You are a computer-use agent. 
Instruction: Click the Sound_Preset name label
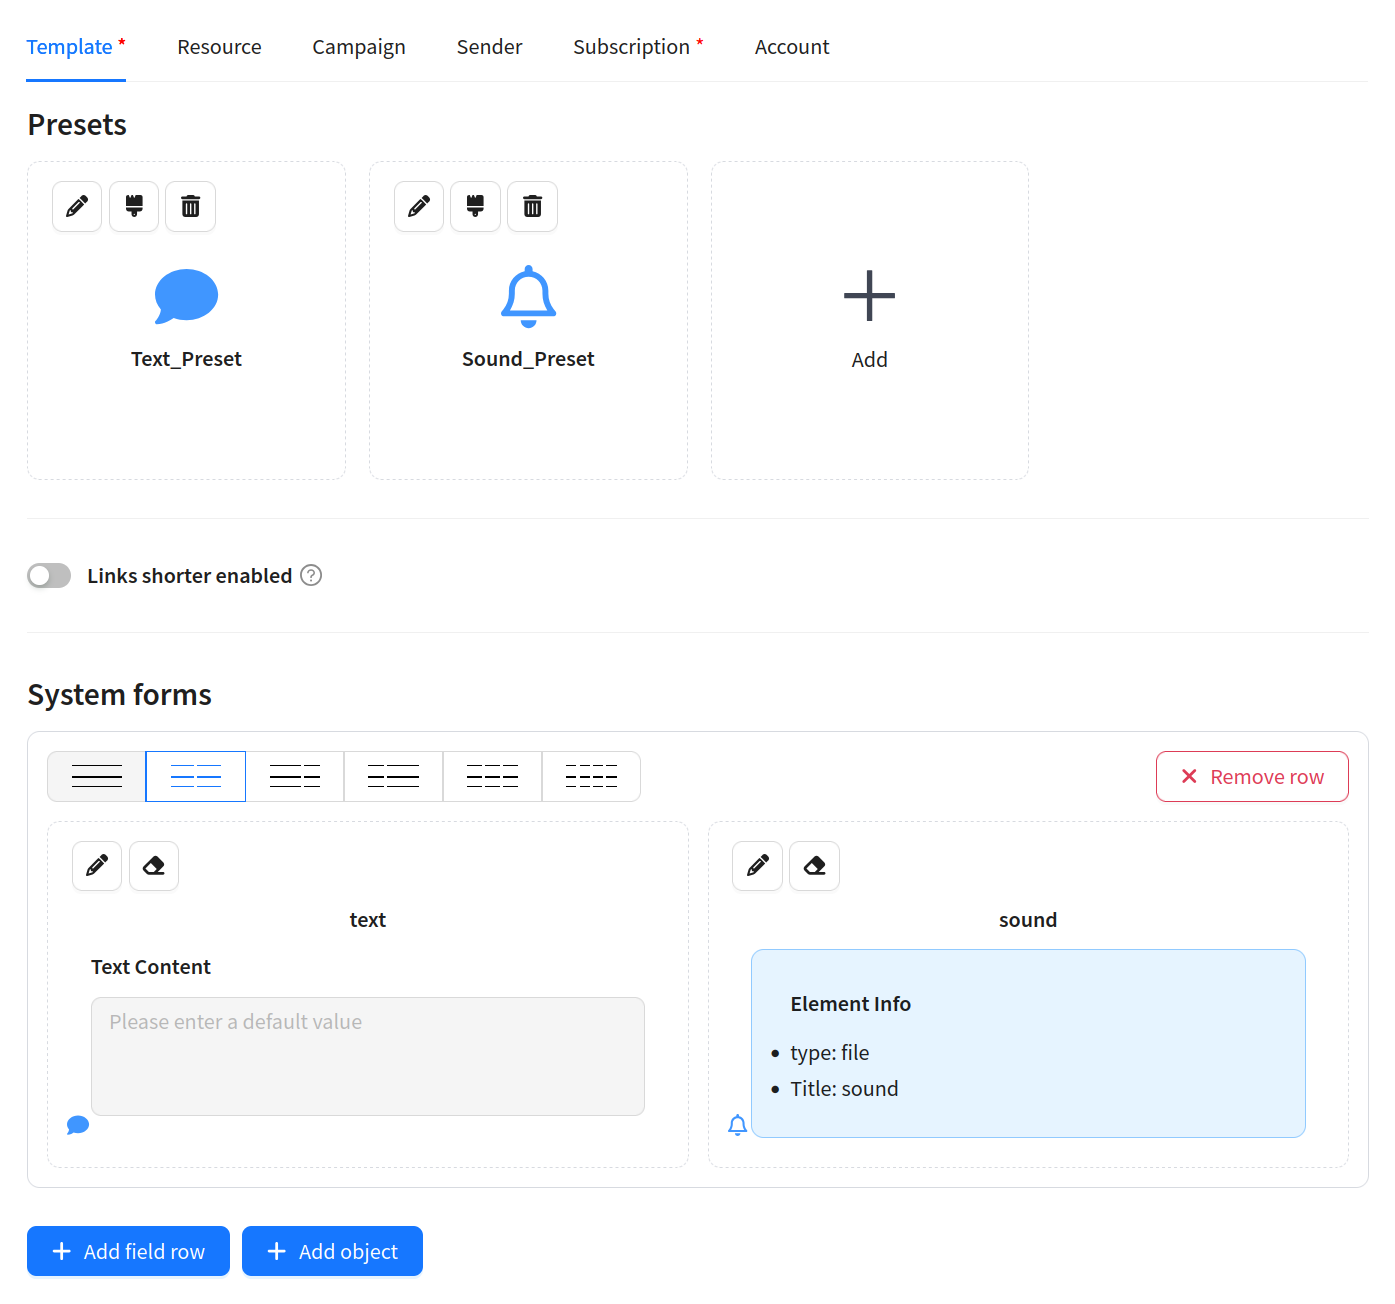tap(528, 359)
